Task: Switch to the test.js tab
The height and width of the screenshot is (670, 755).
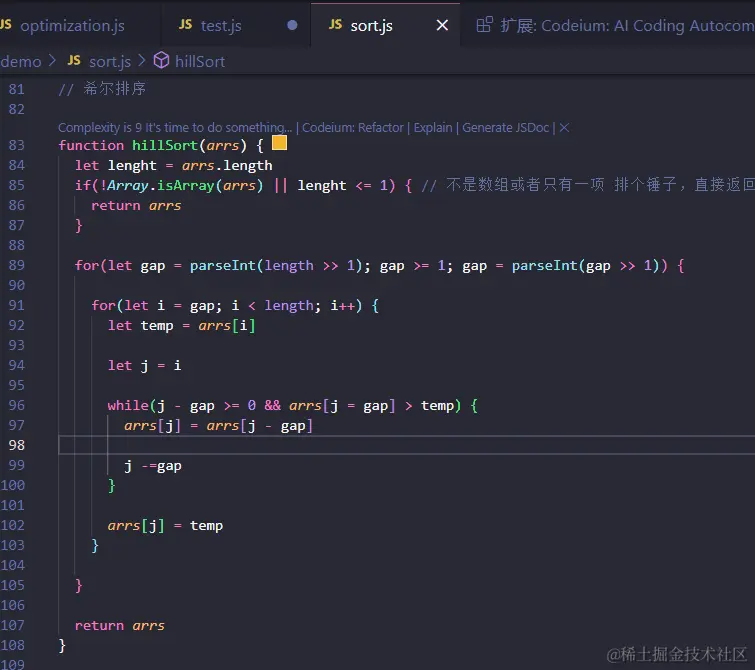Action: pos(221,26)
